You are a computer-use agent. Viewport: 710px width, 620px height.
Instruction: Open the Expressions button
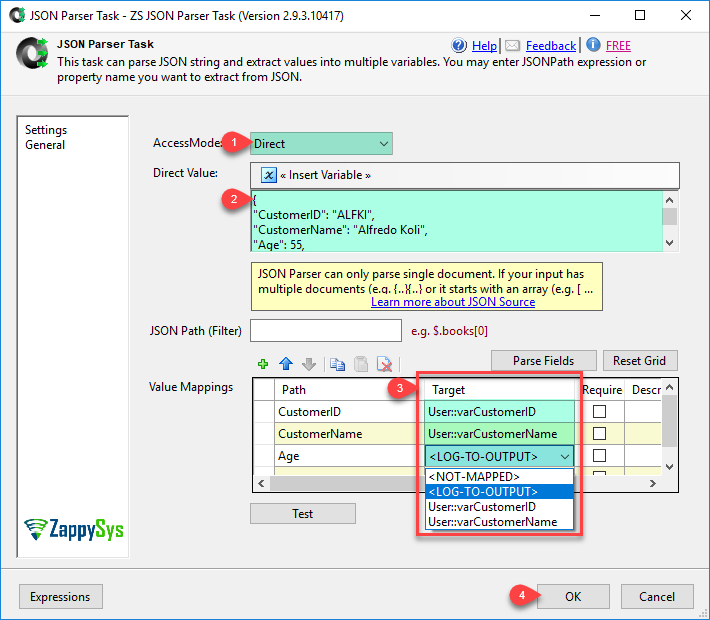60,596
